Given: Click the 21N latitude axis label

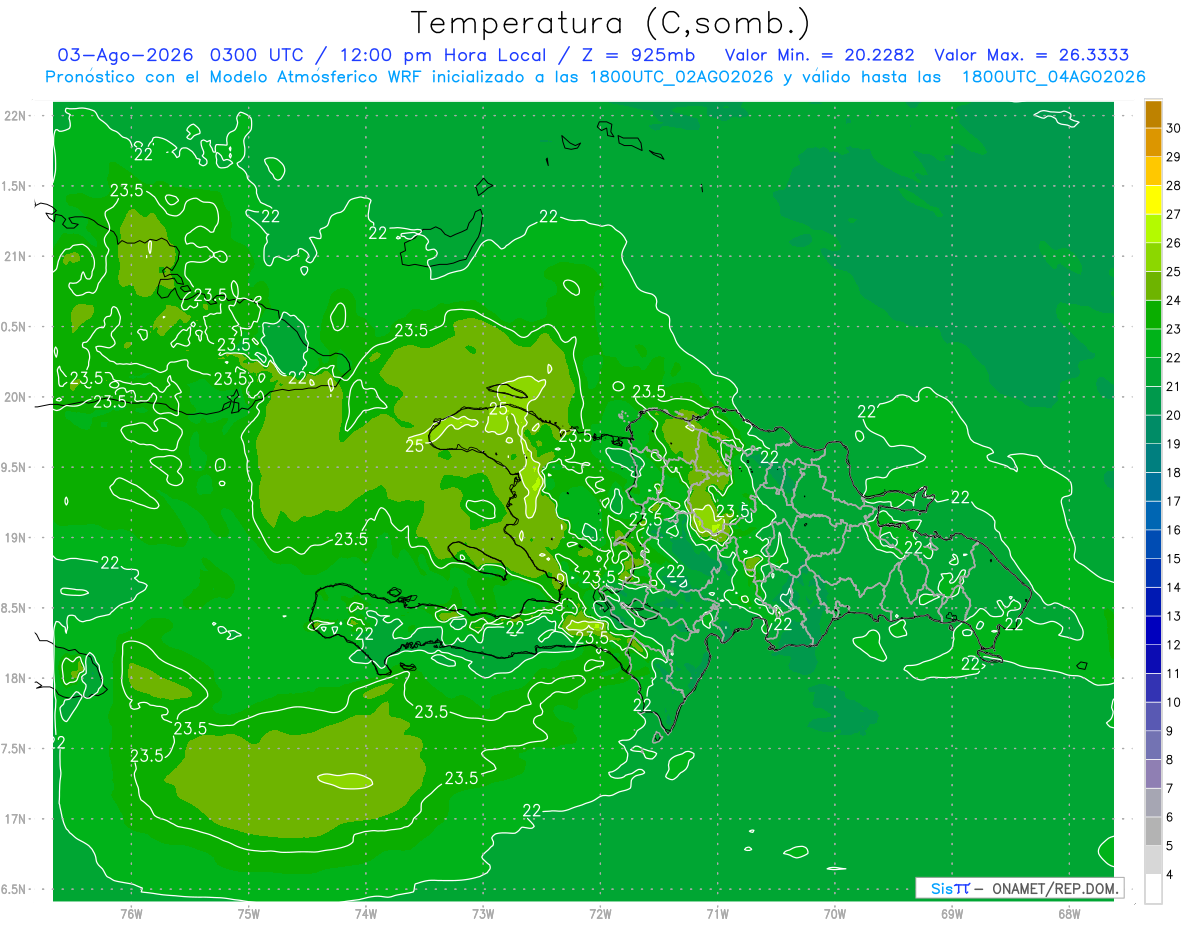Looking at the screenshot, I should pyautogui.click(x=16, y=256).
